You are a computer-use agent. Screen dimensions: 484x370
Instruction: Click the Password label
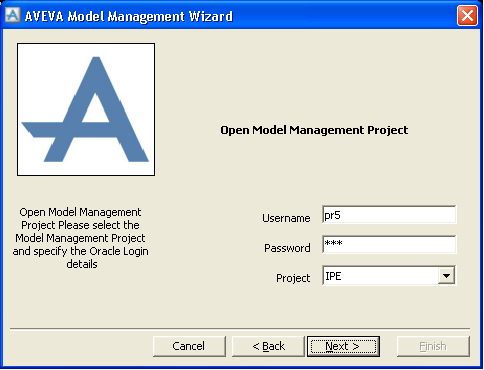287,248
